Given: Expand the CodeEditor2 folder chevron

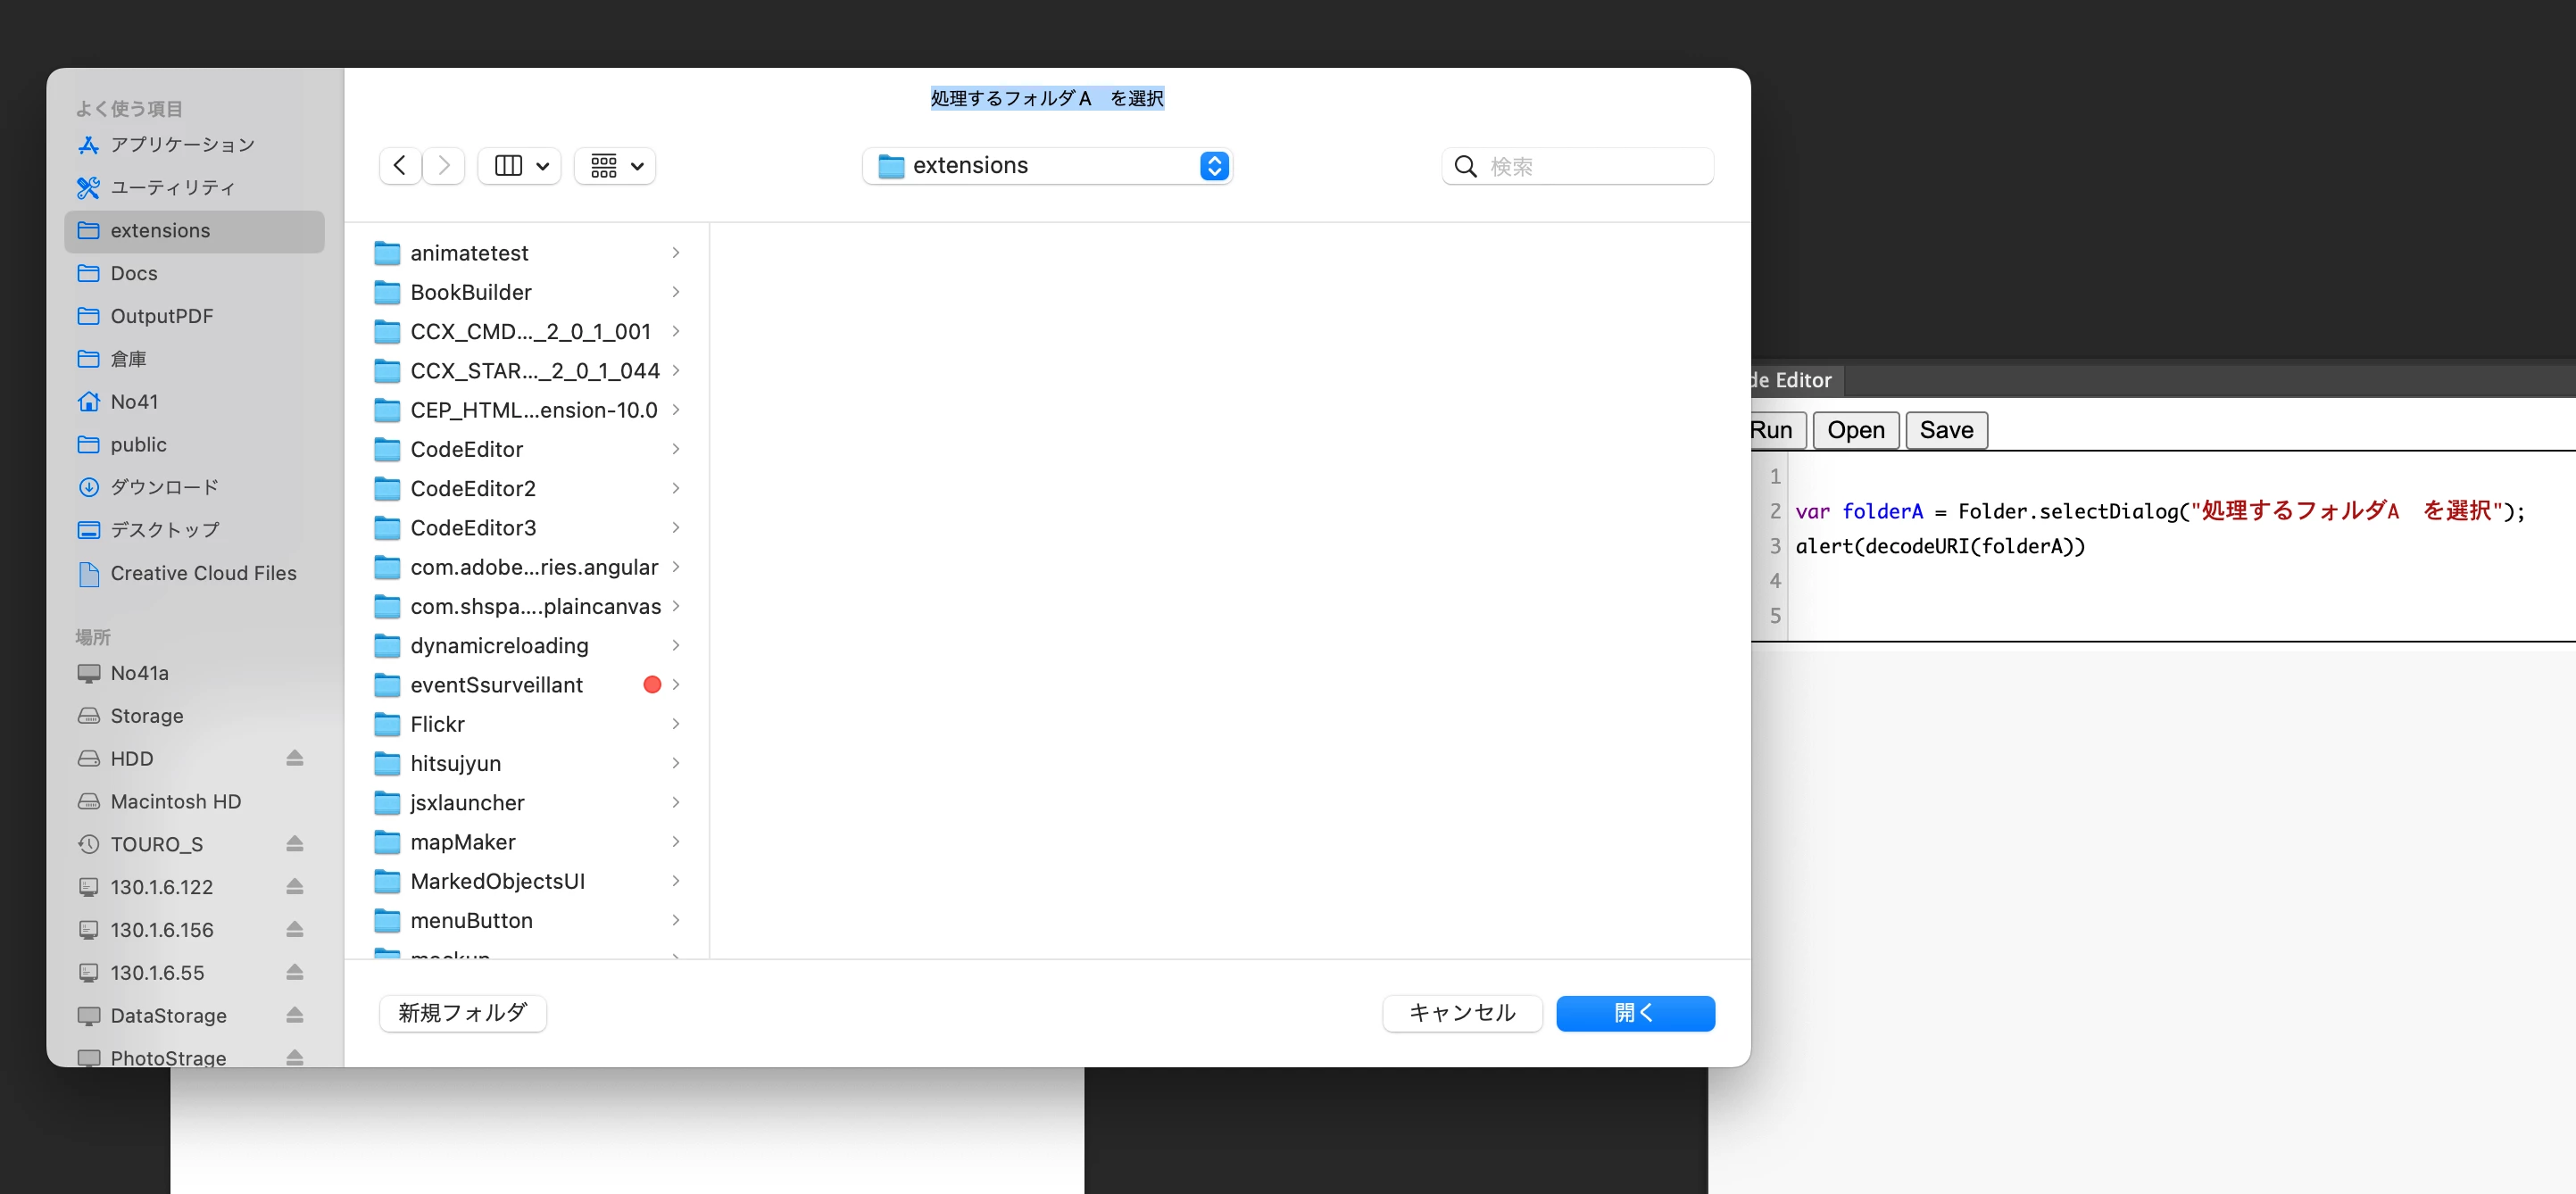Looking at the screenshot, I should tap(676, 488).
